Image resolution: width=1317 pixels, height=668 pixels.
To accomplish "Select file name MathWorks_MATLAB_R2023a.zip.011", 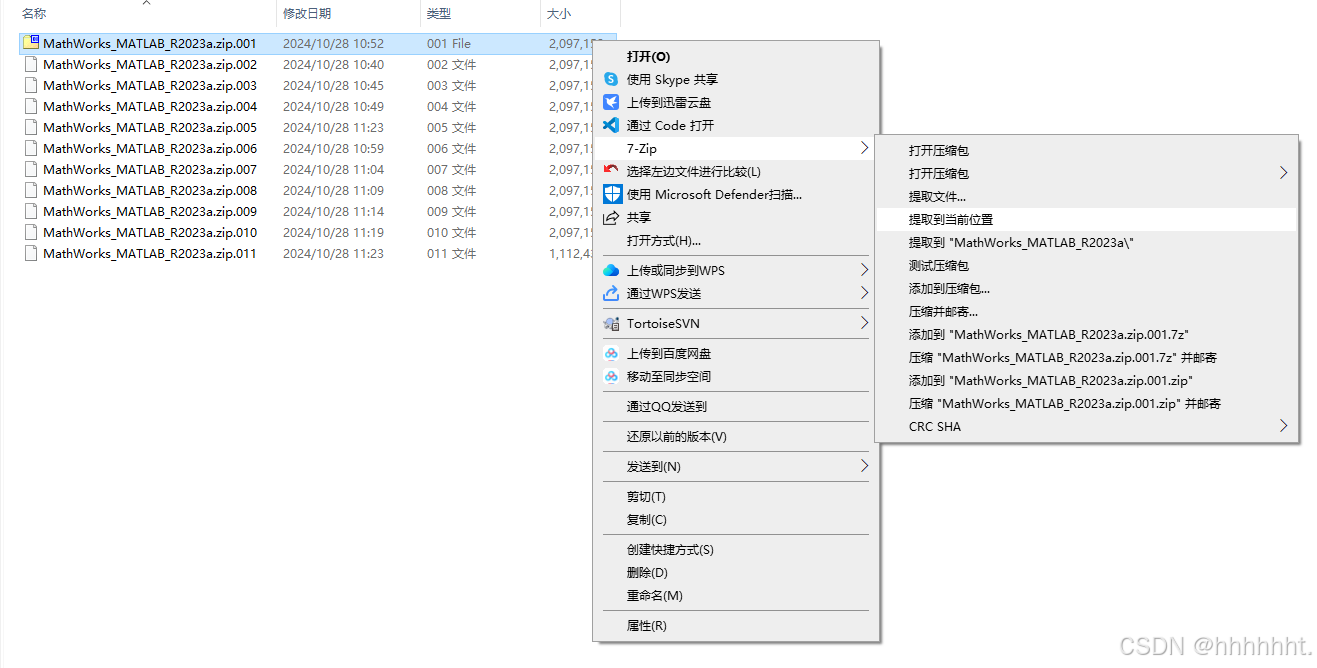I will 150,253.
